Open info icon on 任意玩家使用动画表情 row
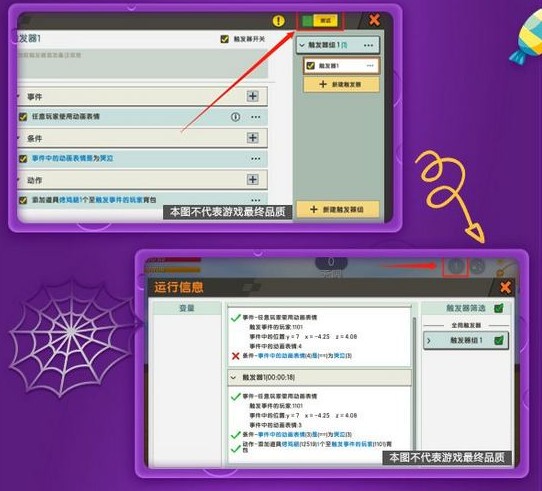 [235, 117]
